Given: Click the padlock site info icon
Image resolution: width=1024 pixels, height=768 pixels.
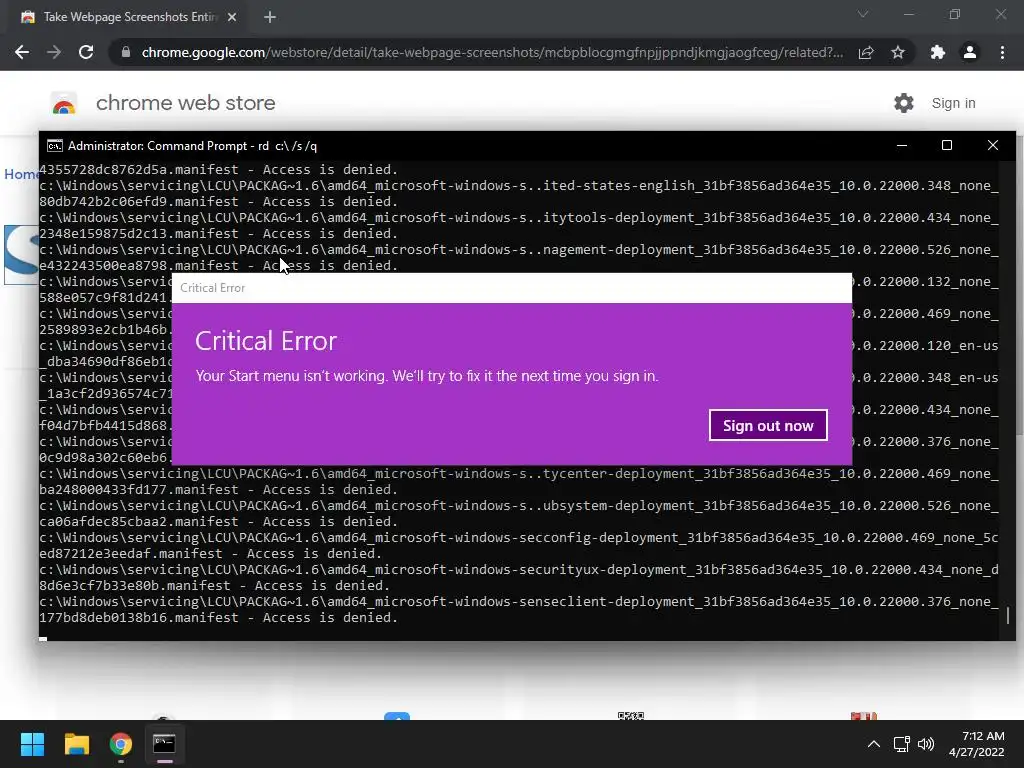Looking at the screenshot, I should point(126,52).
